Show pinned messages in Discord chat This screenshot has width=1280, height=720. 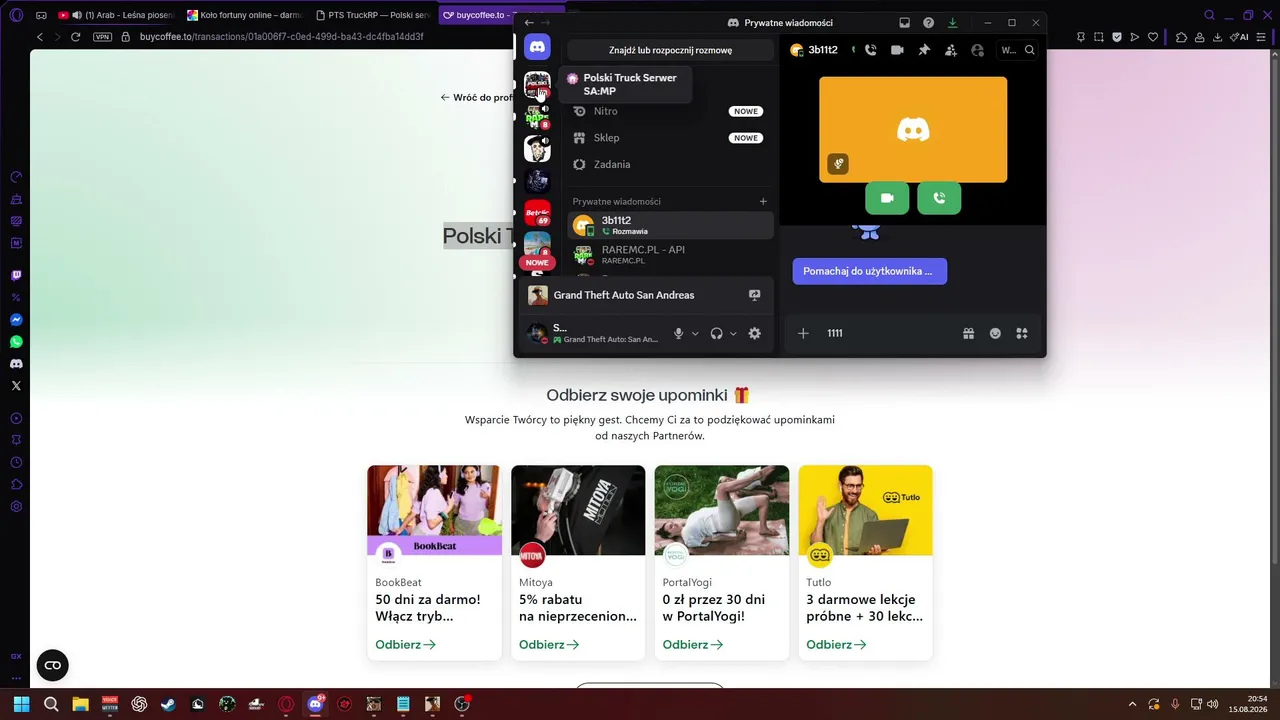pos(924,50)
